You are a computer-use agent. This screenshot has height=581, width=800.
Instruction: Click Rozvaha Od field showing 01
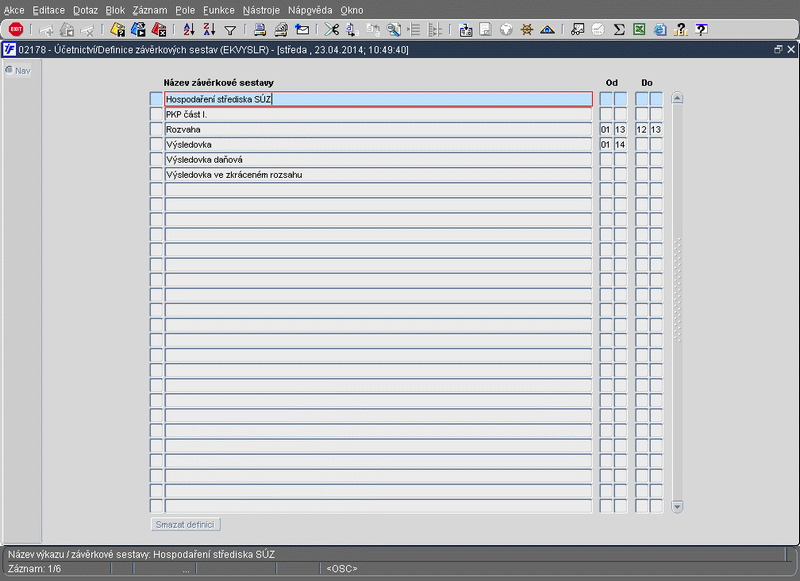[x=606, y=130]
